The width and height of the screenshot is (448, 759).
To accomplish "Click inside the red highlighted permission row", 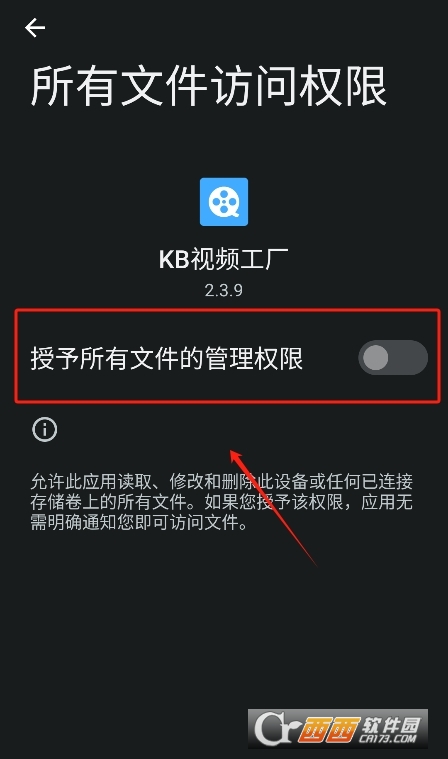I will [x=227, y=356].
